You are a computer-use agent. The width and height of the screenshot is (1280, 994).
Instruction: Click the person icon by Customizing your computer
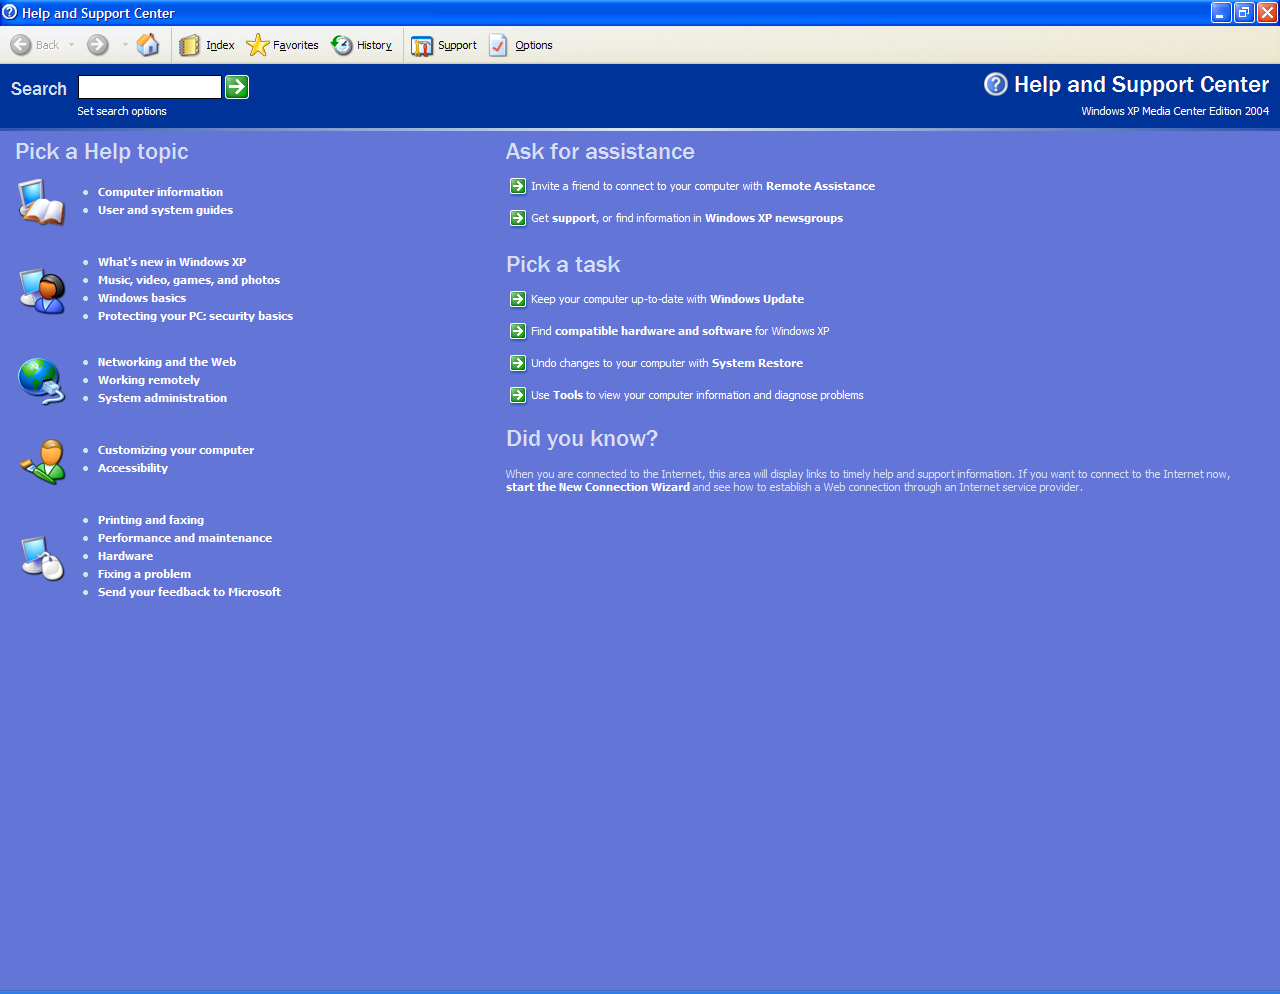coord(42,460)
